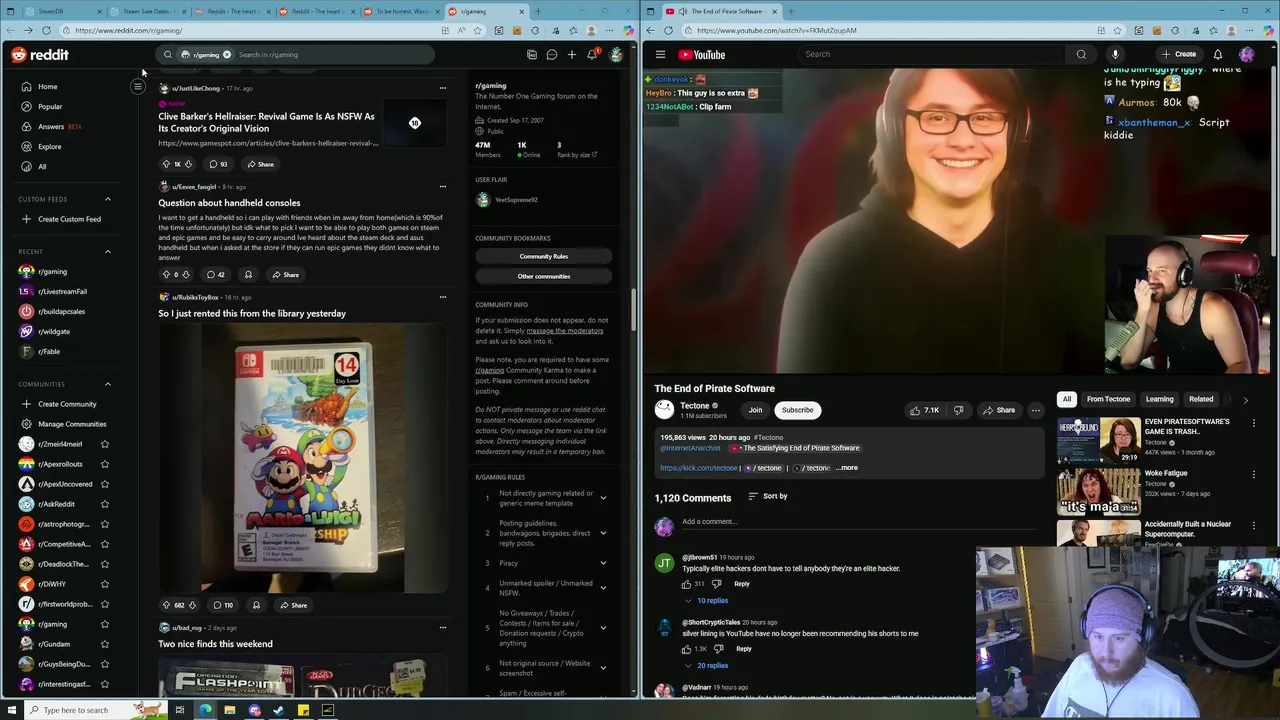Screen dimensions: 1280x720
Task: Click the YouTube search input field
Action: (x=930, y=55)
